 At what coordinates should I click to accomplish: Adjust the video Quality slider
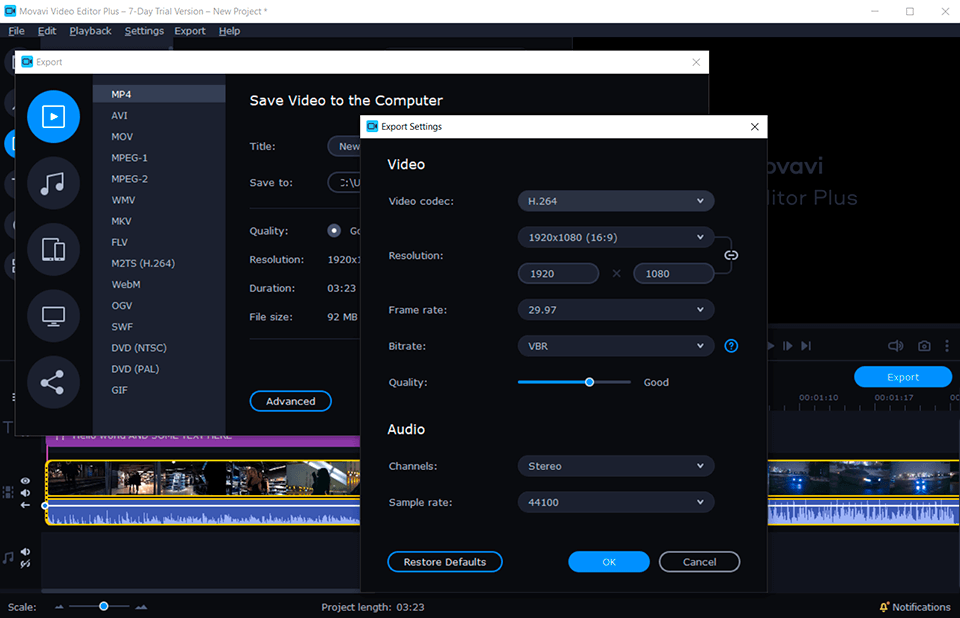[x=589, y=382]
